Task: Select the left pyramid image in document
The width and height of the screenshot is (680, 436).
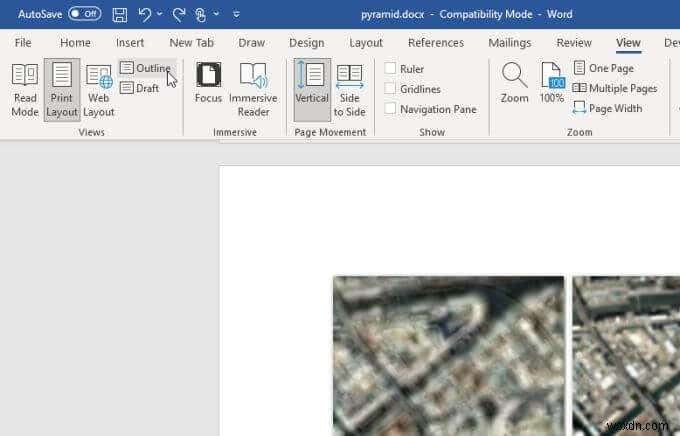Action: pos(449,356)
